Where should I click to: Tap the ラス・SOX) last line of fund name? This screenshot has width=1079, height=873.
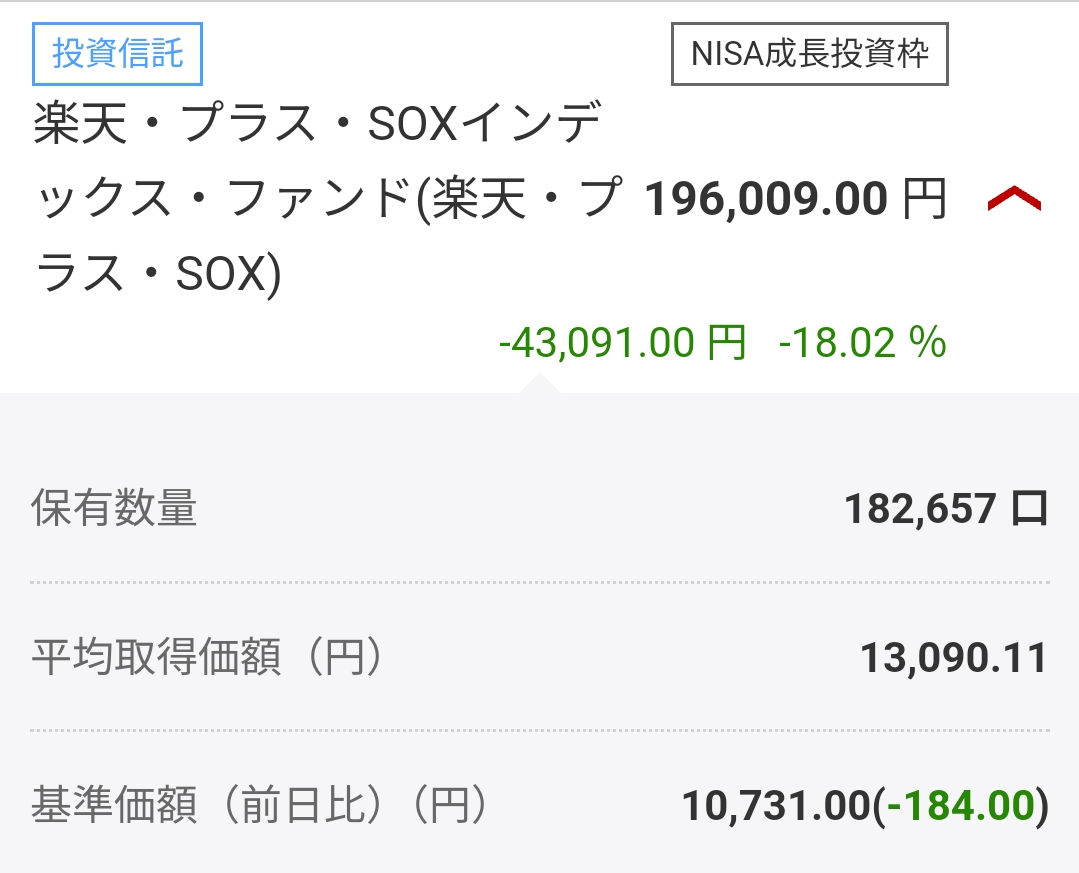click(x=158, y=273)
